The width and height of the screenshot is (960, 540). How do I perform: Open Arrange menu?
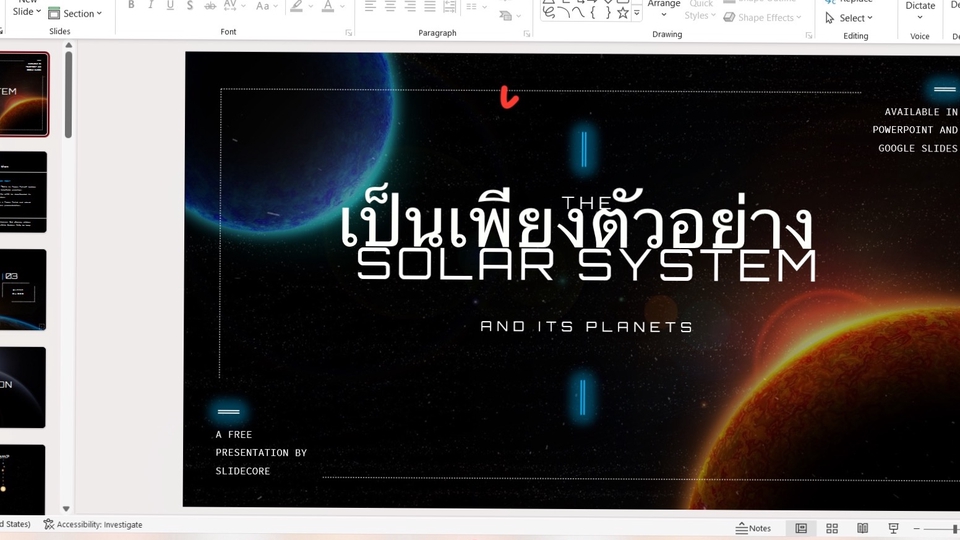[x=664, y=8]
